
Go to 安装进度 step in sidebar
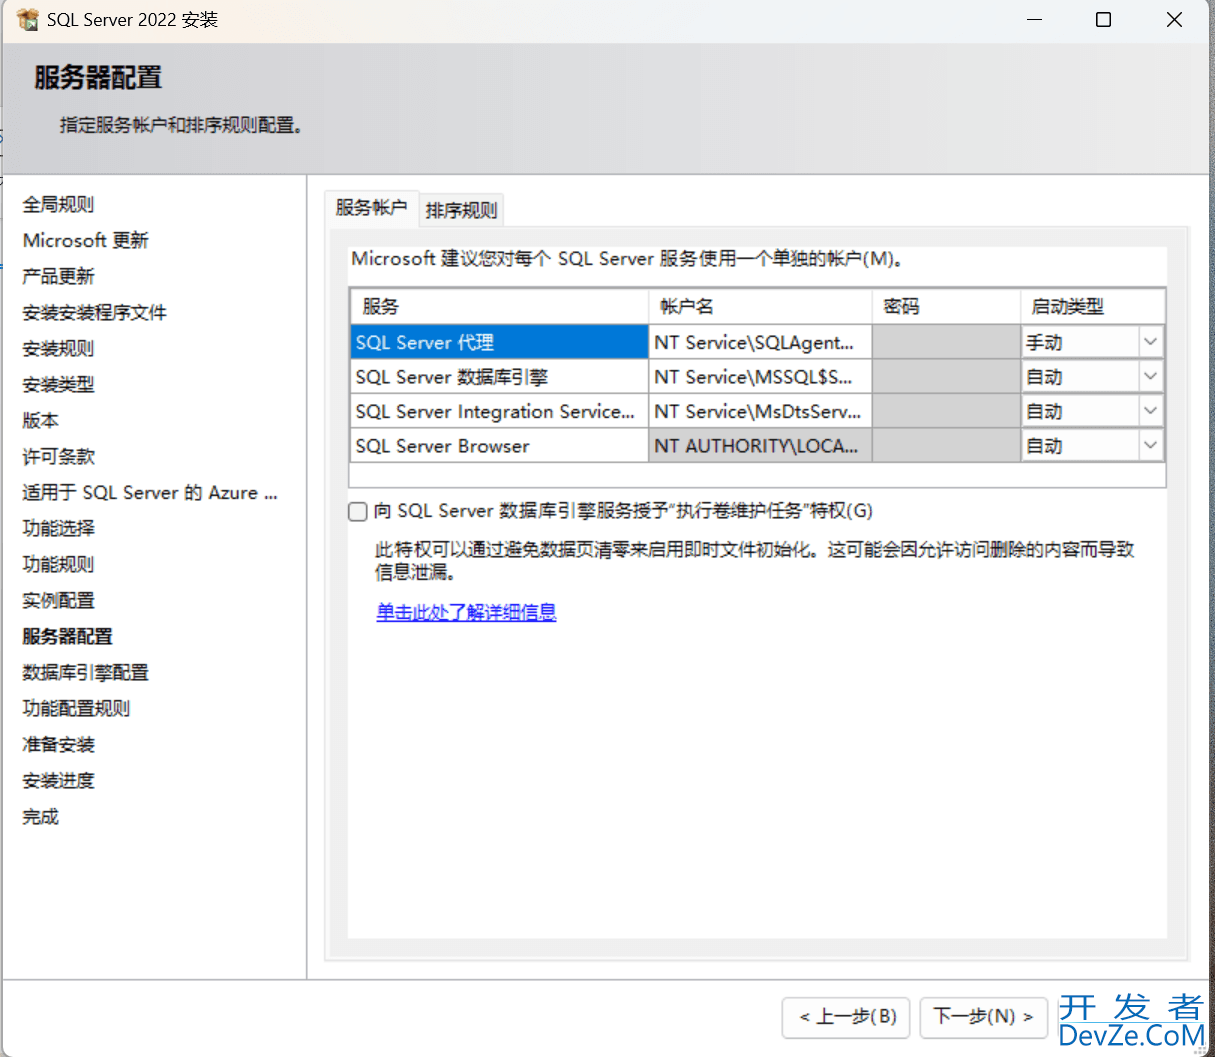(58, 780)
